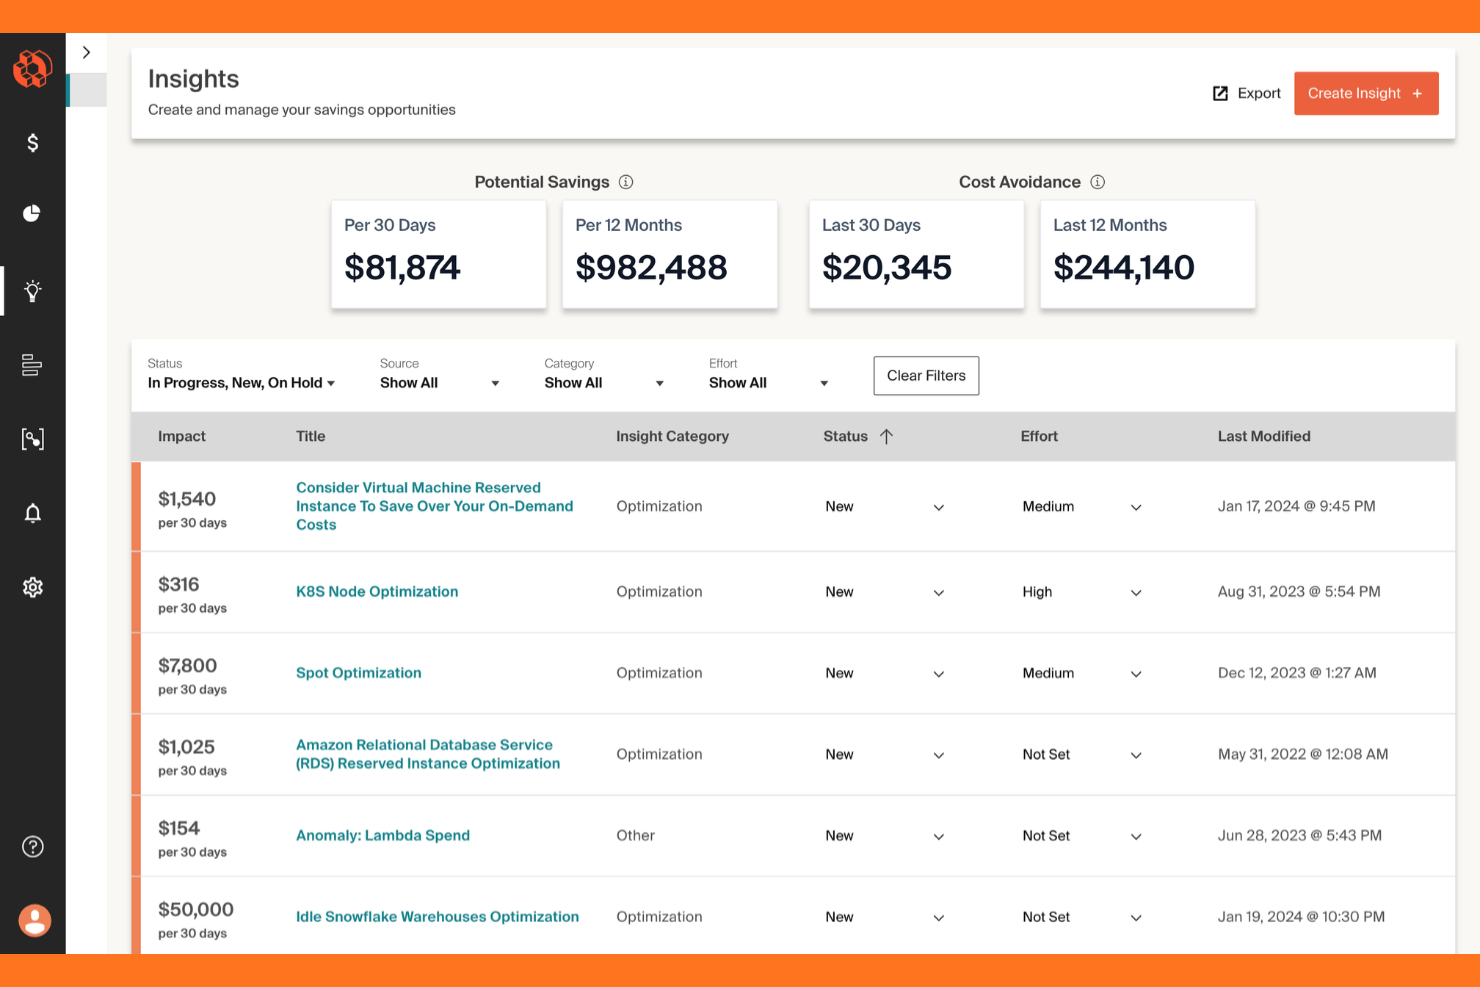
Task: Open the Source Show All dropdown
Action: point(440,382)
